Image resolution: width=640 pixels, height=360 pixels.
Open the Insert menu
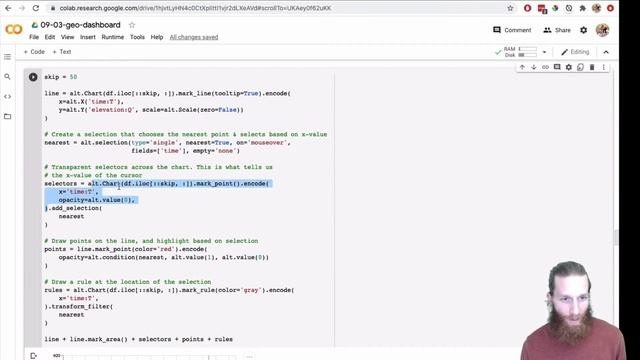tap(88, 37)
